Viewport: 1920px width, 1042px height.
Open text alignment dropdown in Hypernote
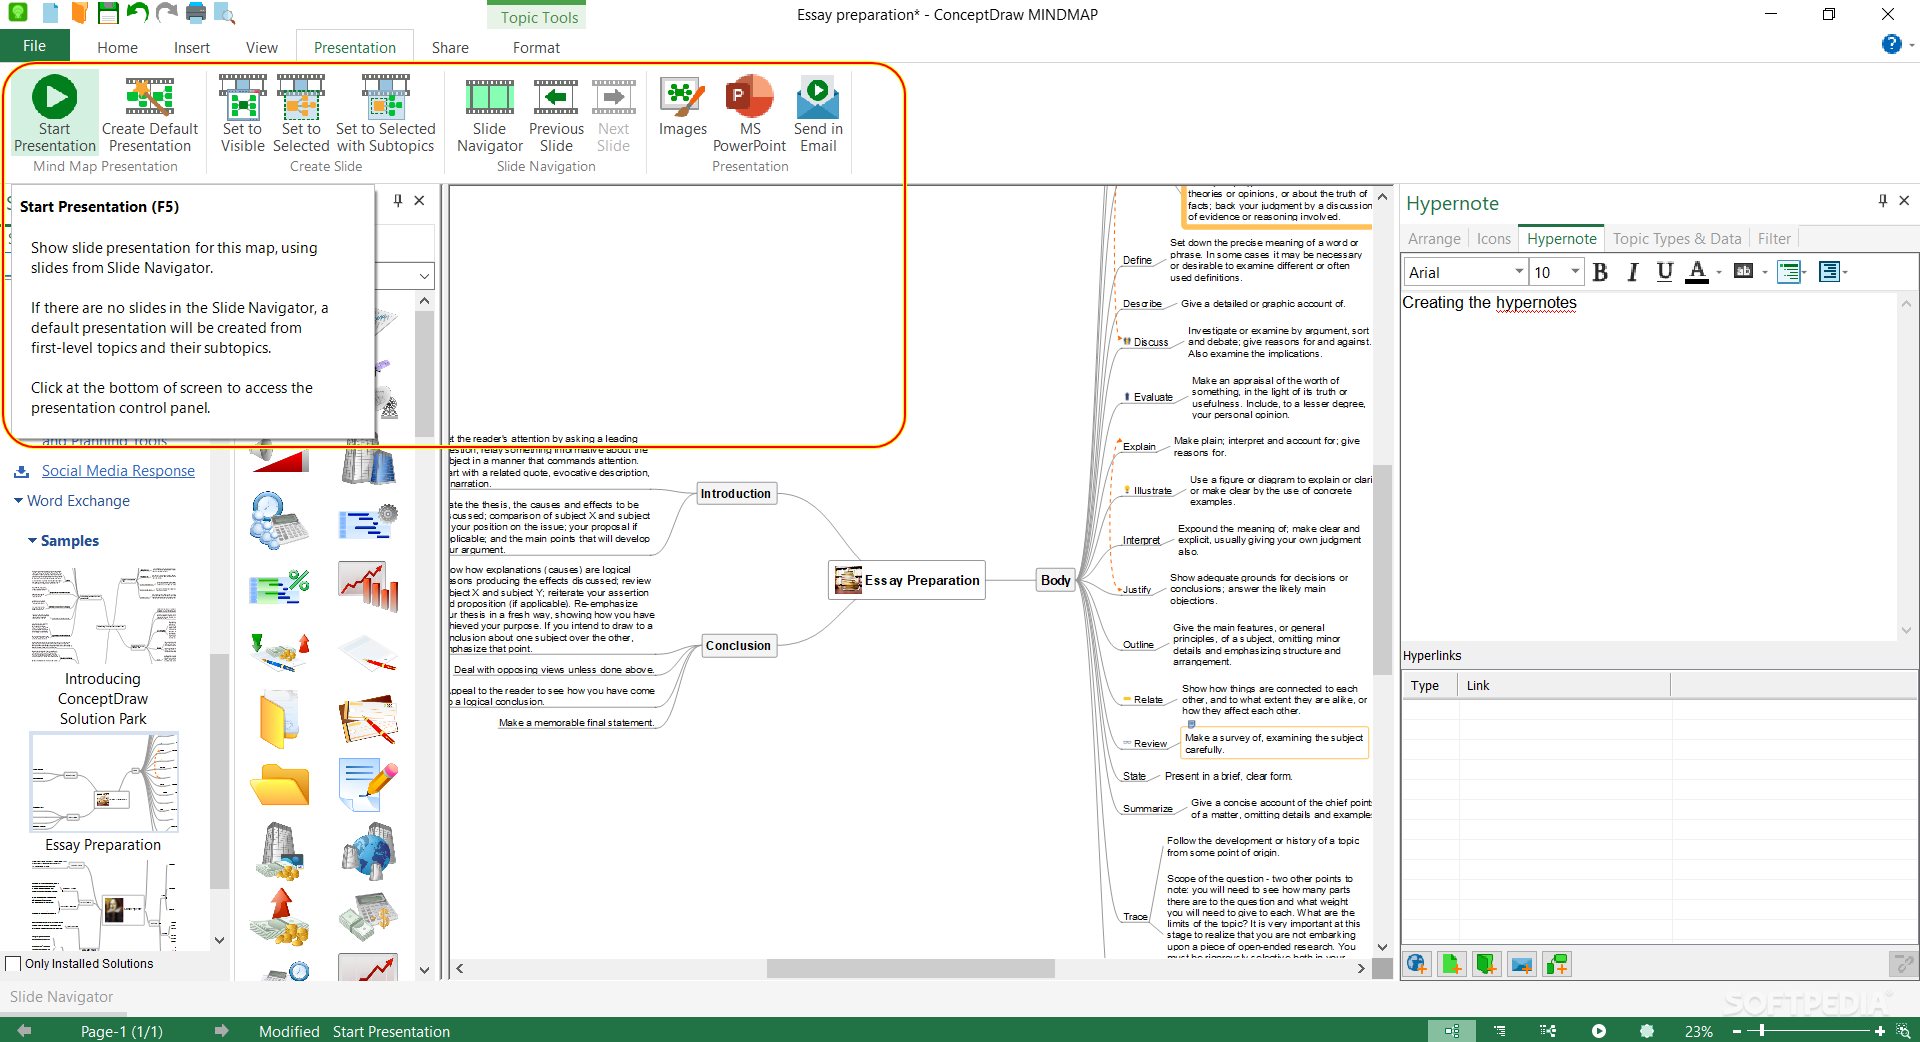[x=1845, y=272]
